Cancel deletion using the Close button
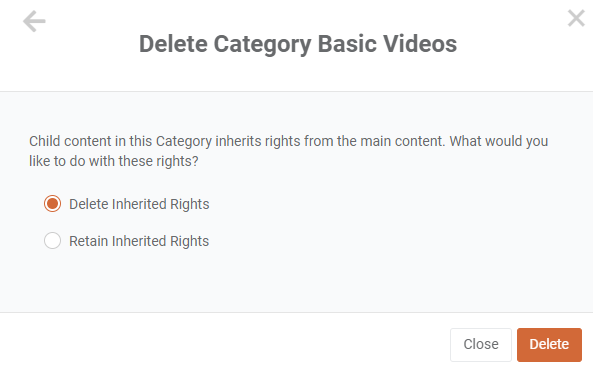 pos(481,345)
